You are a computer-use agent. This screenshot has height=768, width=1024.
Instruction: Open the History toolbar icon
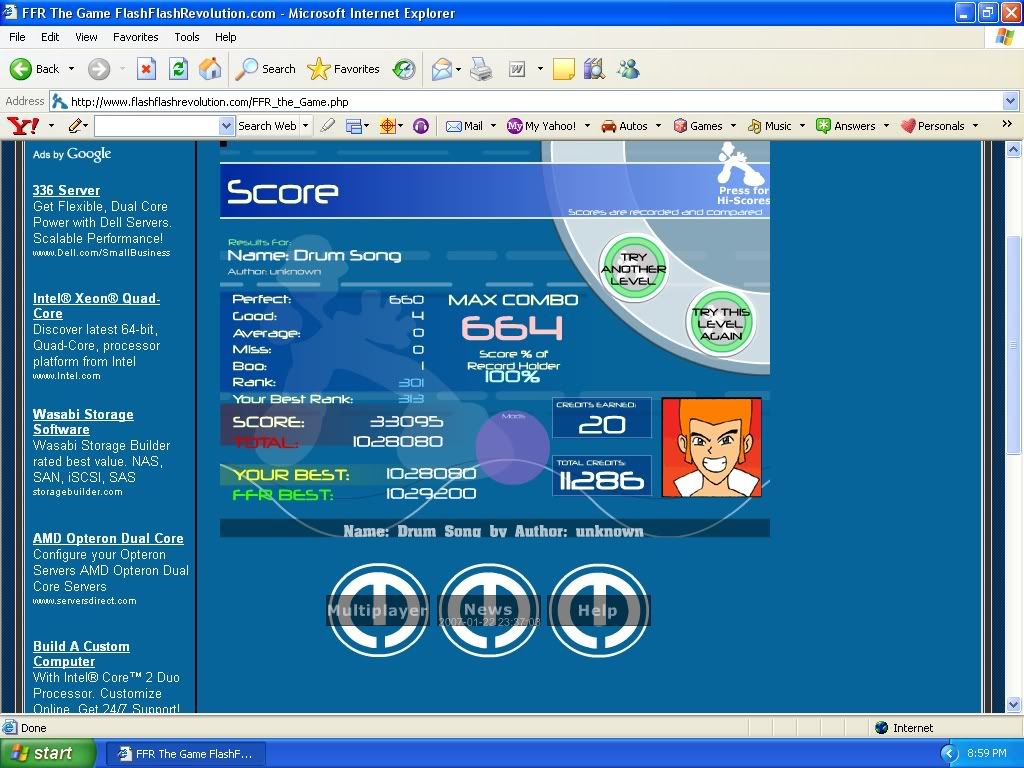[x=404, y=69]
